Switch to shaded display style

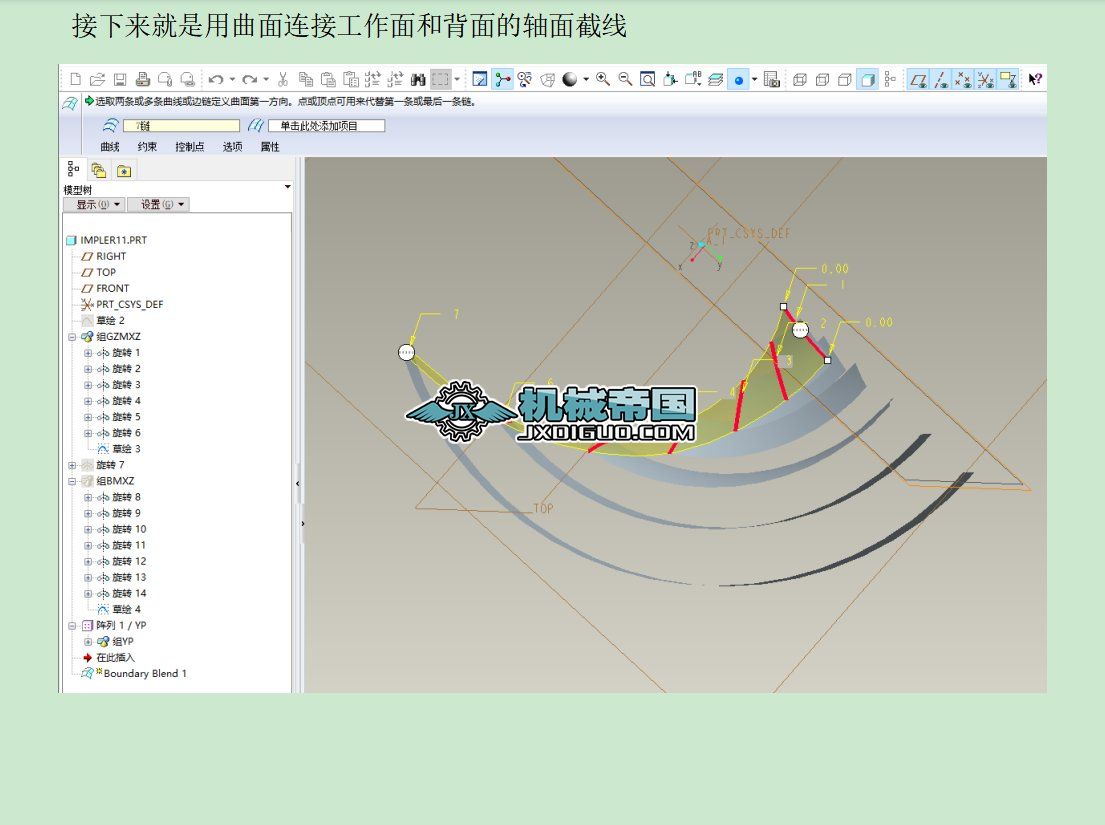click(x=868, y=80)
